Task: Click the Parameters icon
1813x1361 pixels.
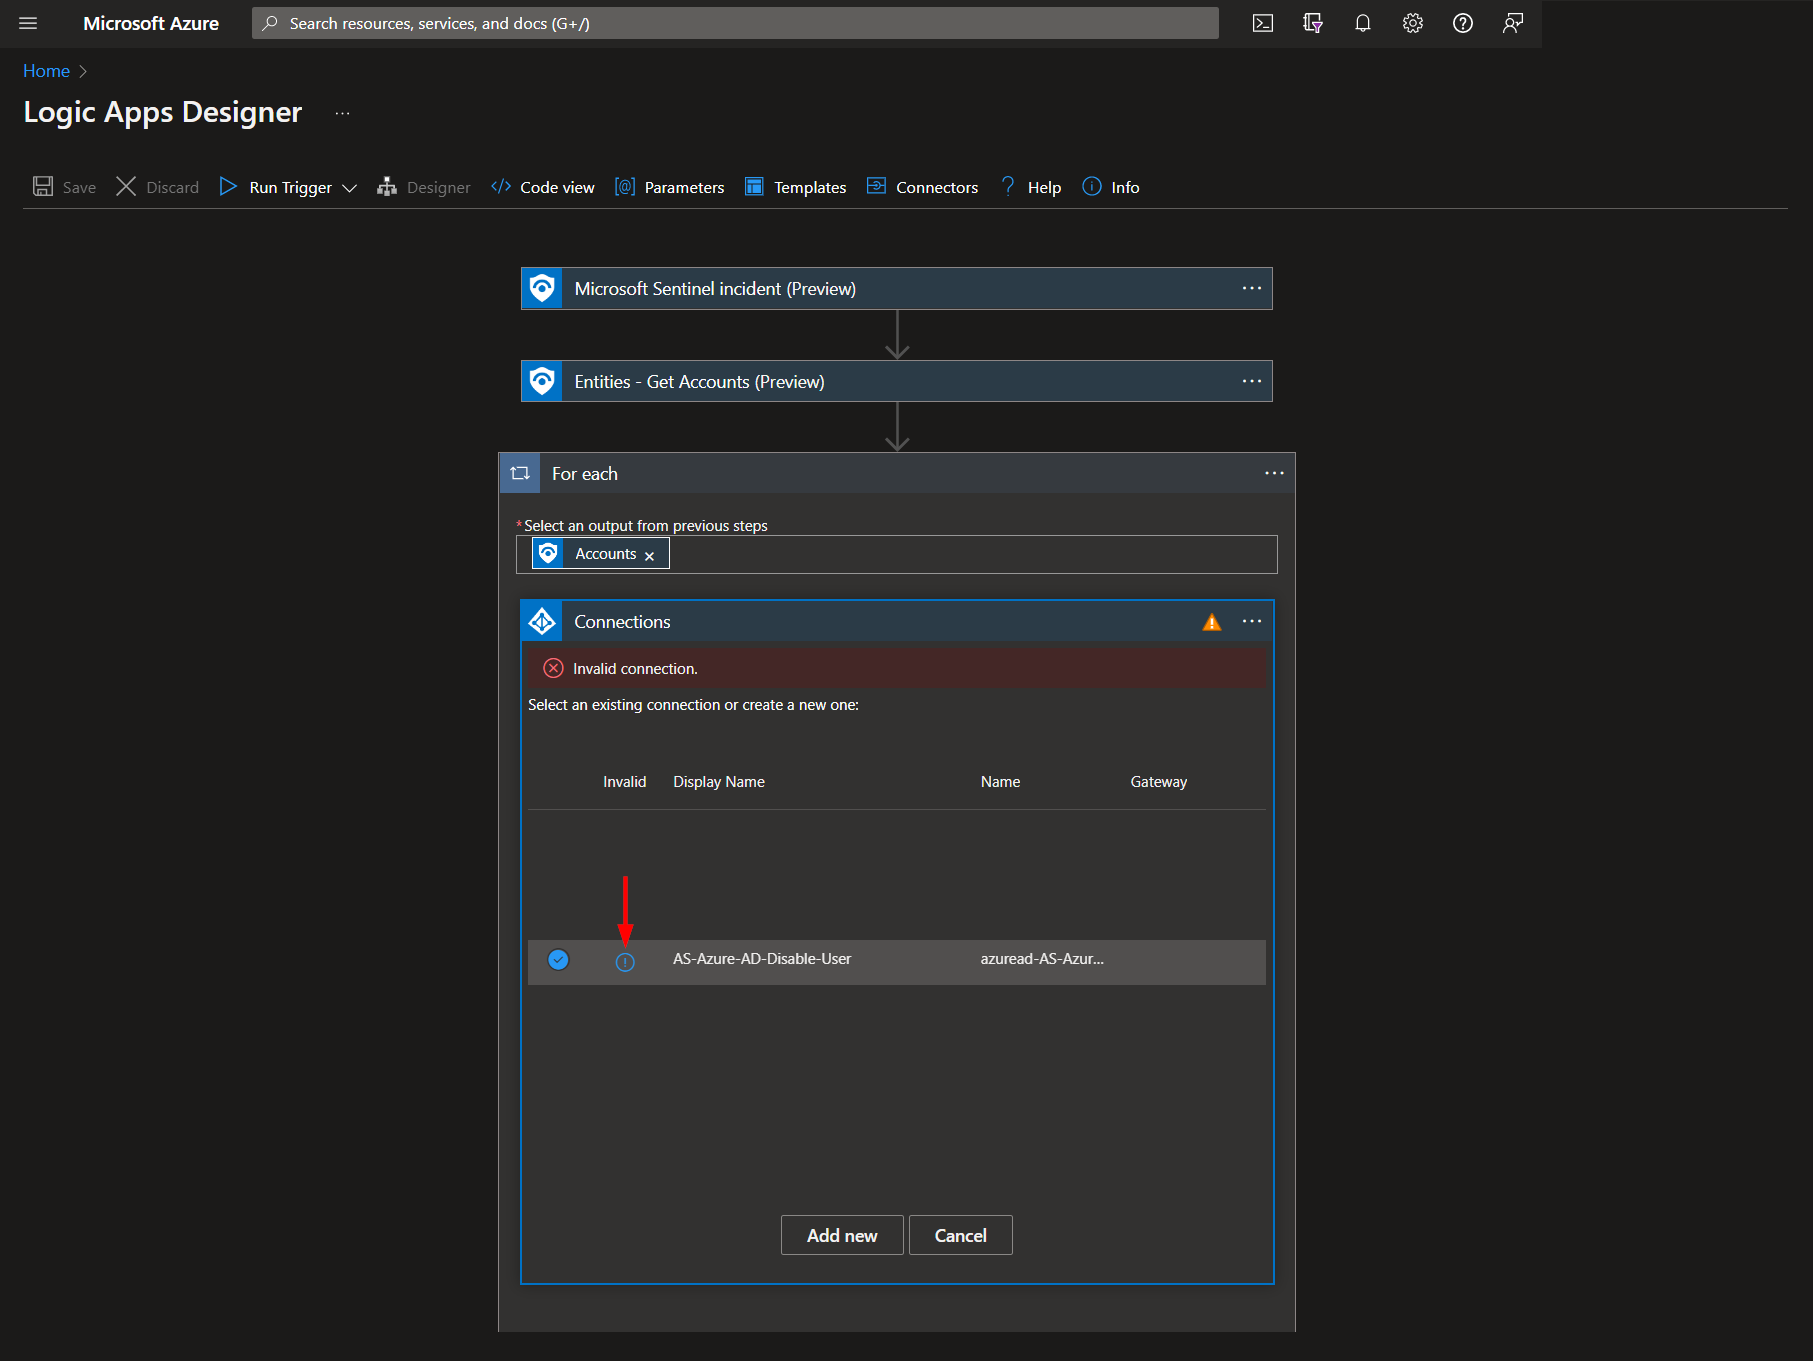Action: click(625, 187)
